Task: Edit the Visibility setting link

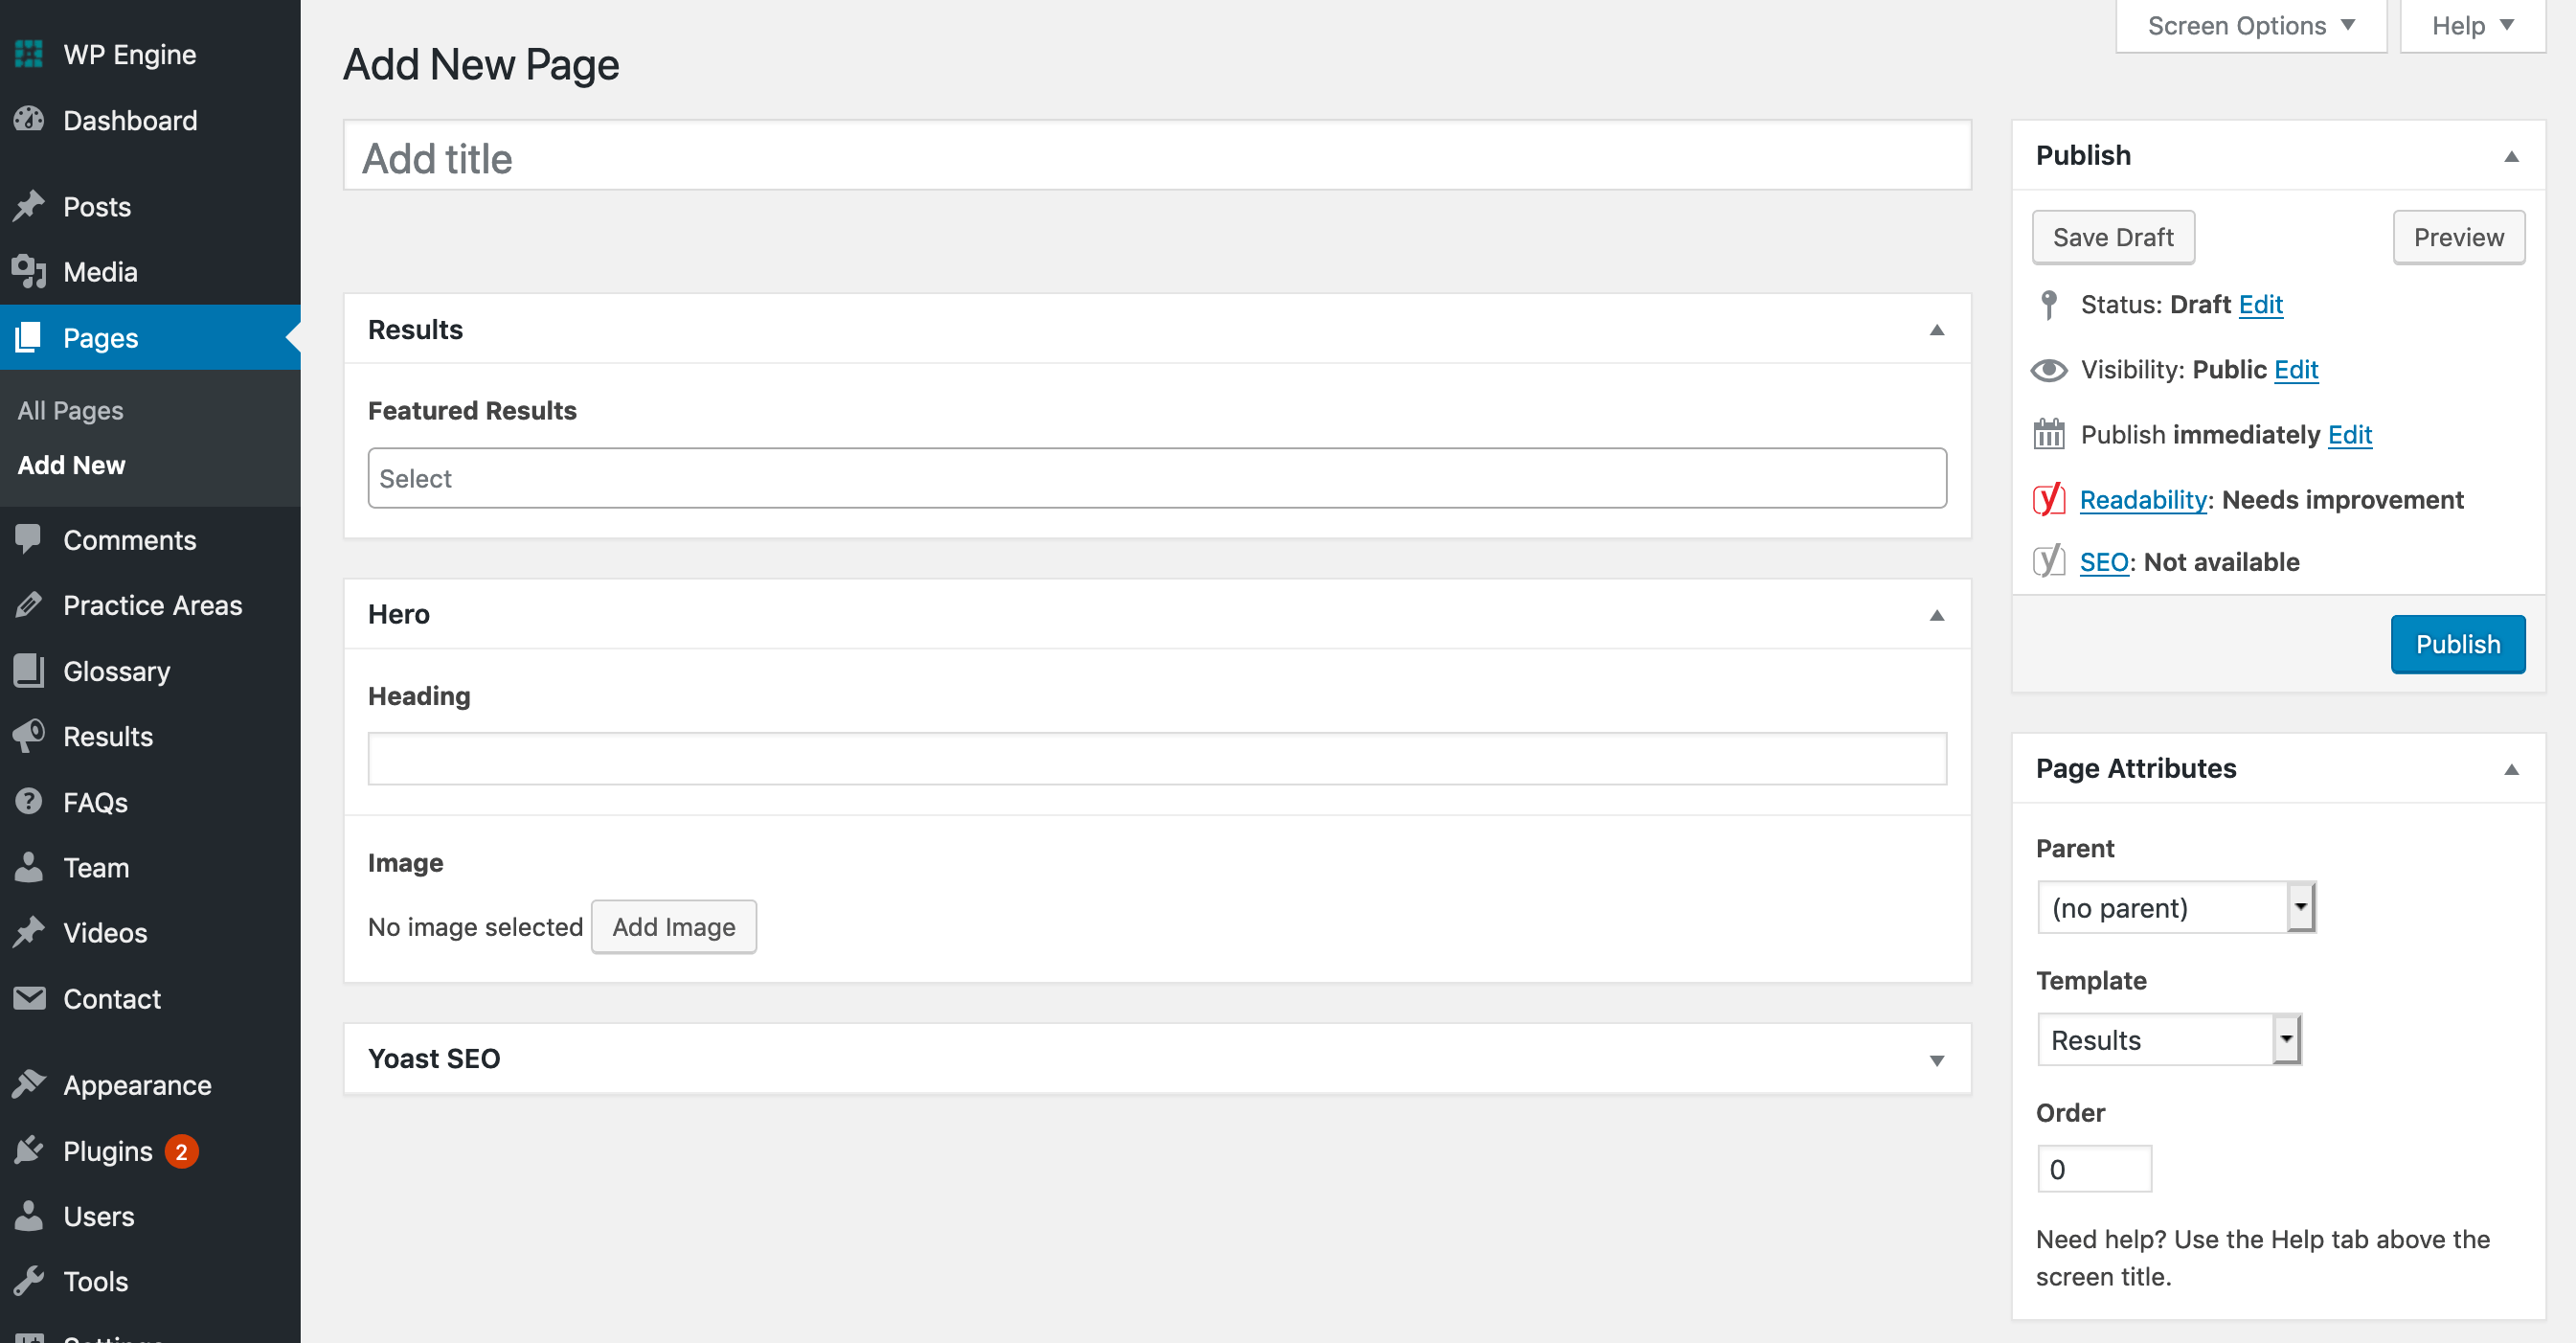Action: [x=2295, y=369]
